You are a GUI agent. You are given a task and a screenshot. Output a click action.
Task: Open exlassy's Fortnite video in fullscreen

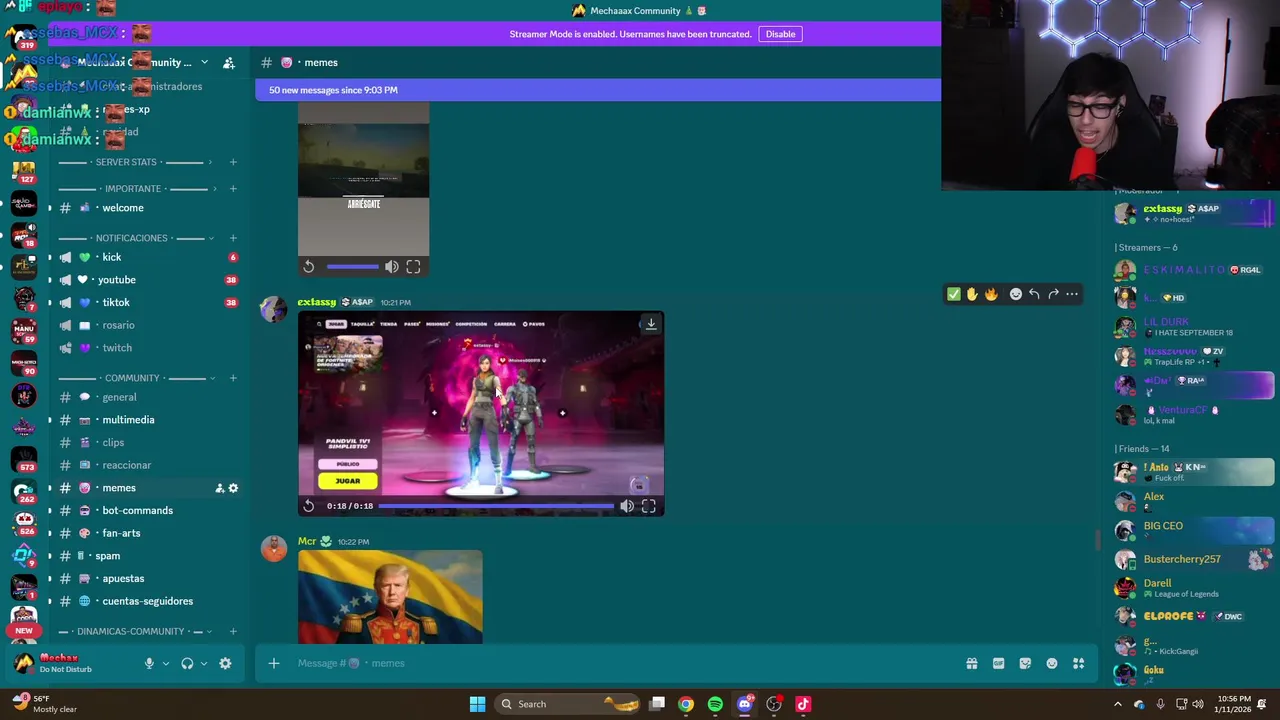point(649,506)
